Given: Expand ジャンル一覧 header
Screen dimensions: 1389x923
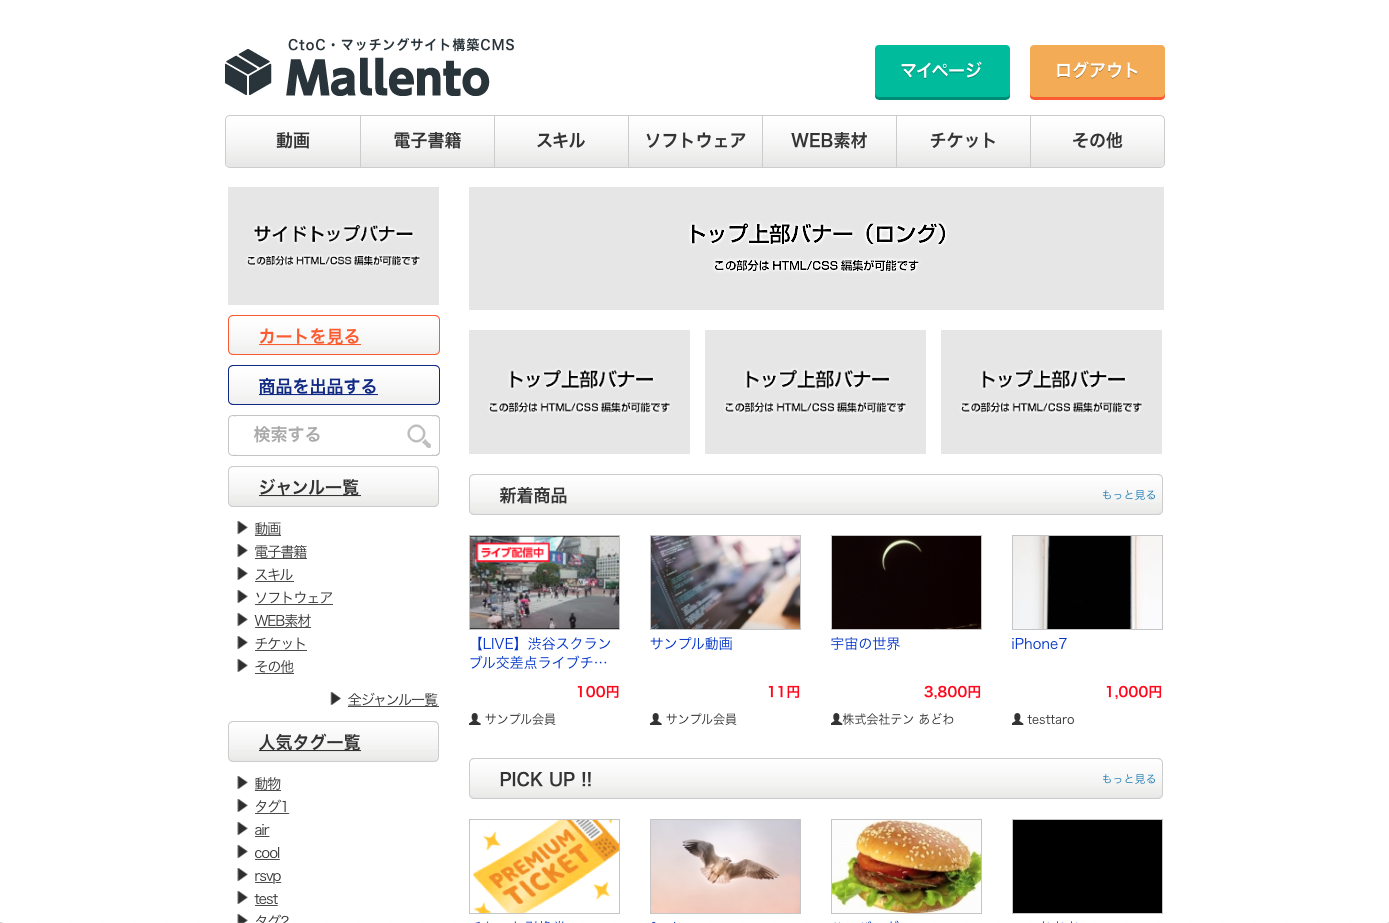Looking at the screenshot, I should click(309, 487).
